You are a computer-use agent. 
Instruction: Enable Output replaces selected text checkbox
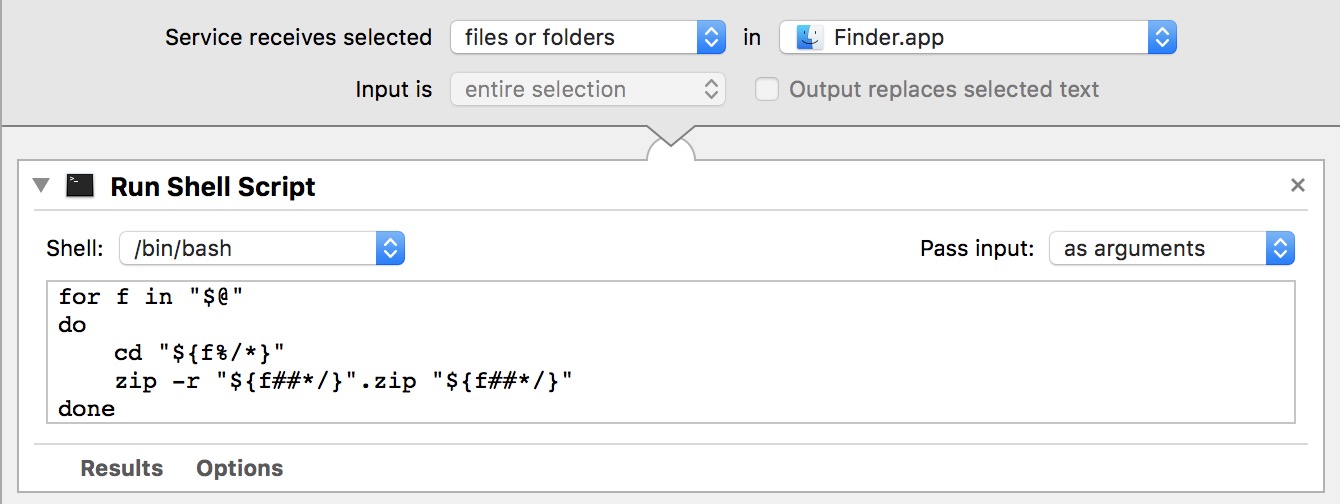pos(767,90)
